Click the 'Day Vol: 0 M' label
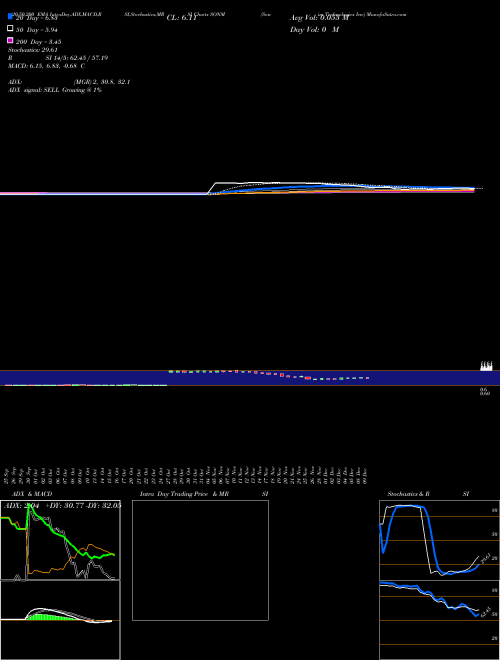Viewport: 500px width, 660px height. tap(314, 29)
